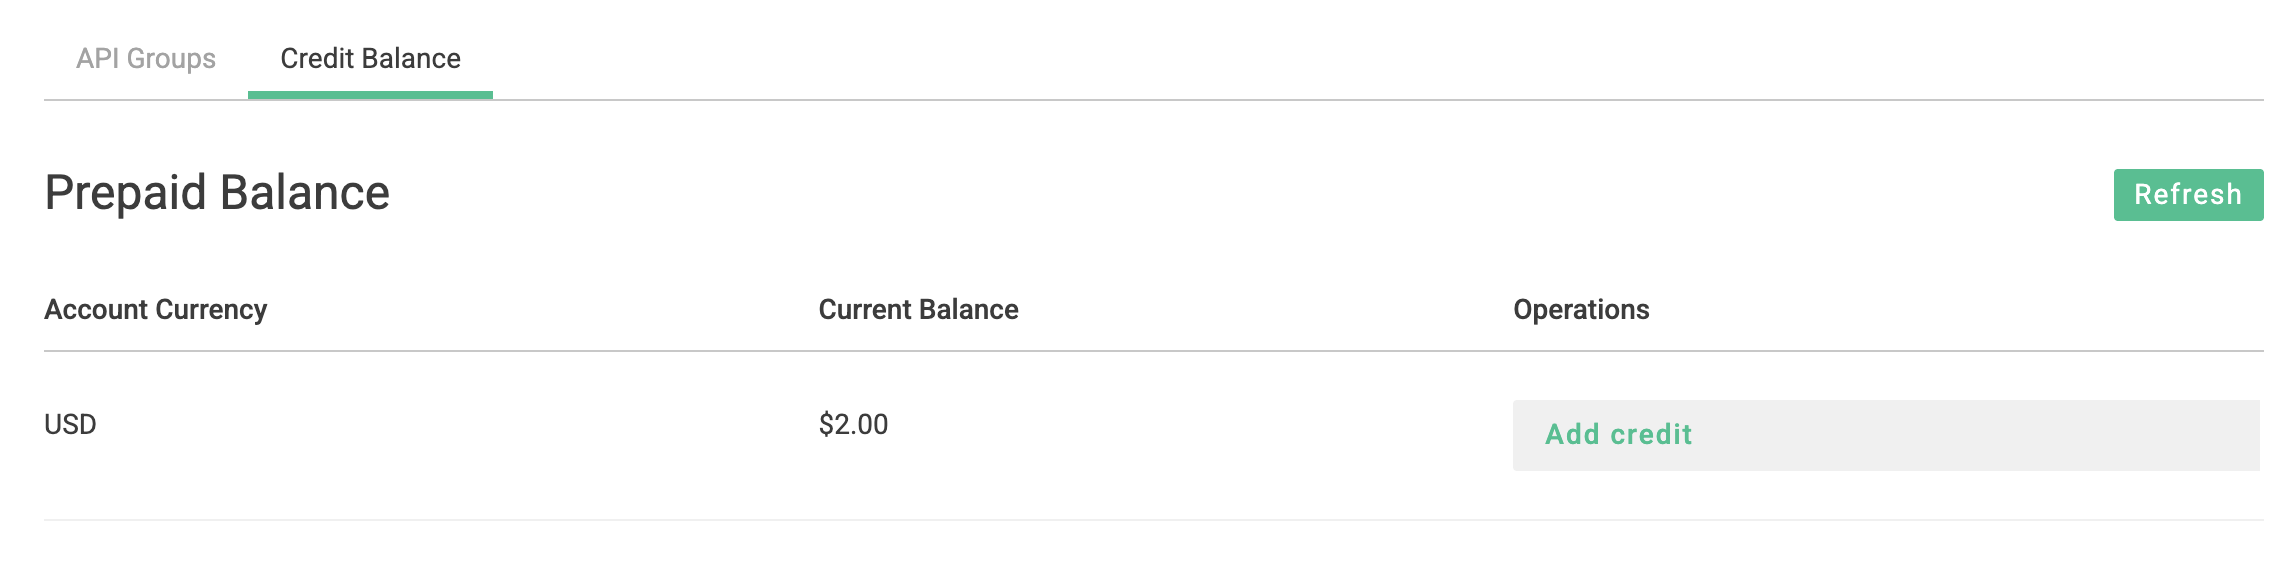Open API Groups from the tab bar
Image resolution: width=2294 pixels, height=576 pixels.
pos(146,59)
